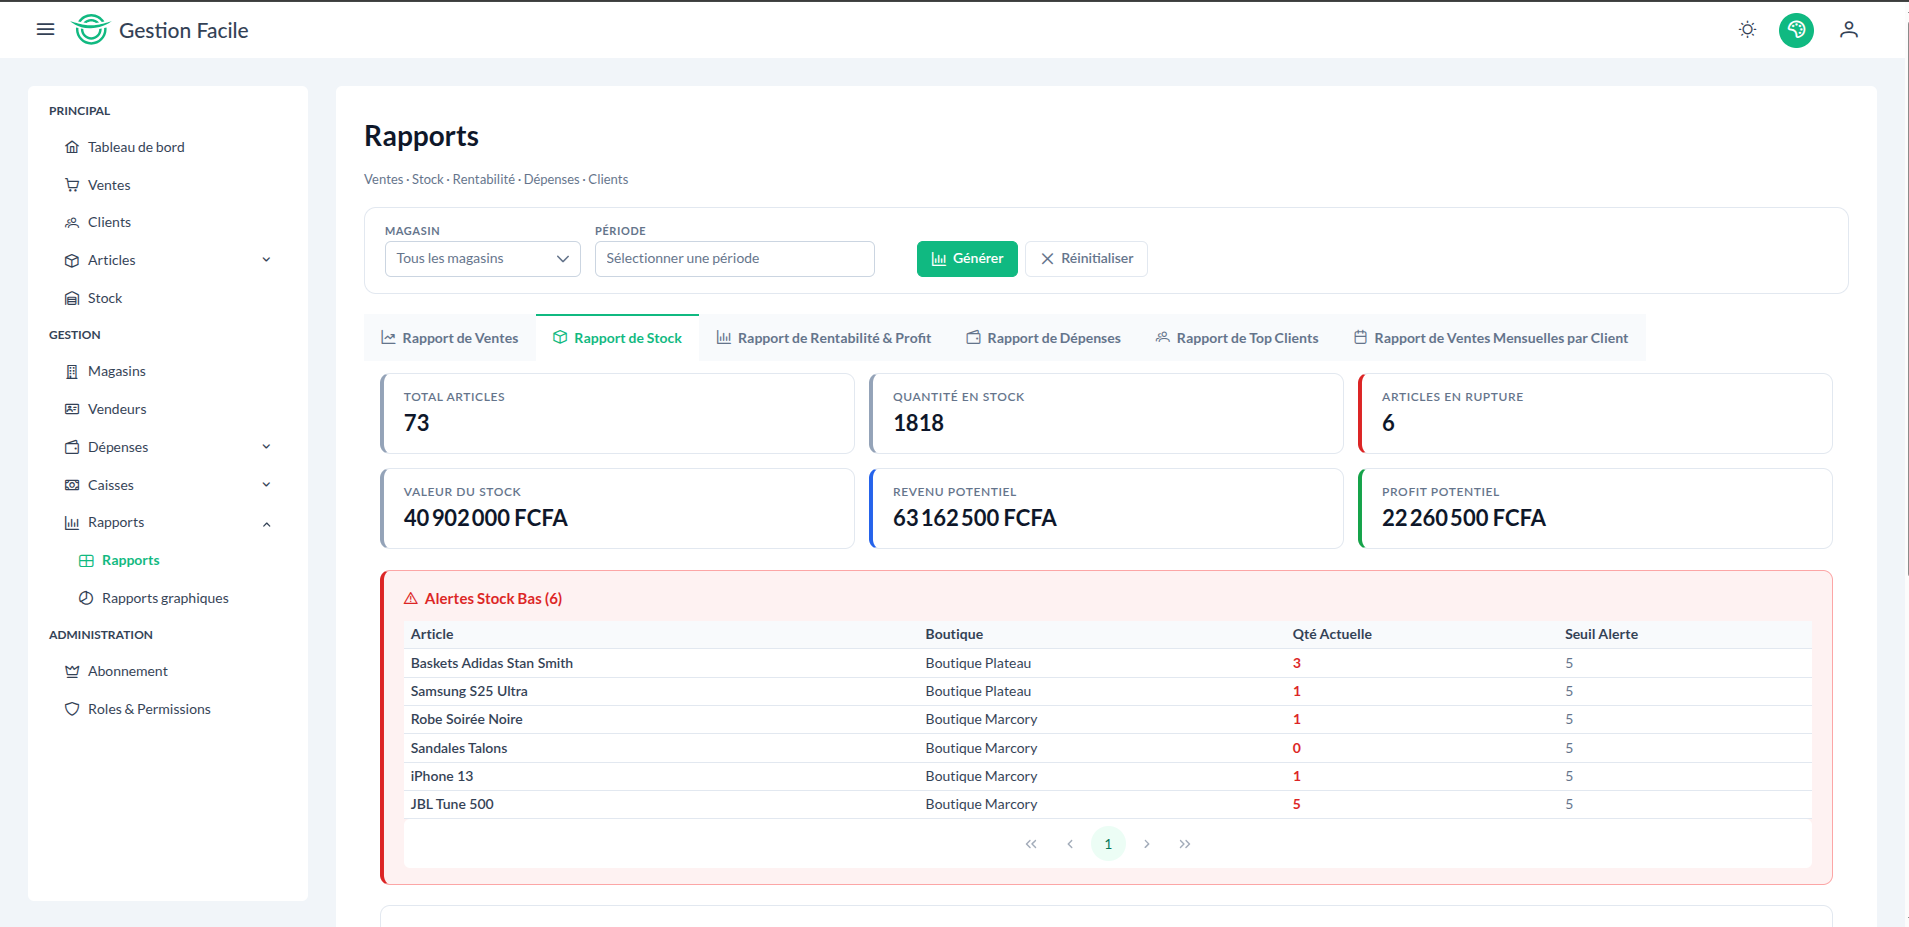This screenshot has width=1909, height=927.
Task: Collapse the Rapports submenu chevron
Action: tap(266, 523)
